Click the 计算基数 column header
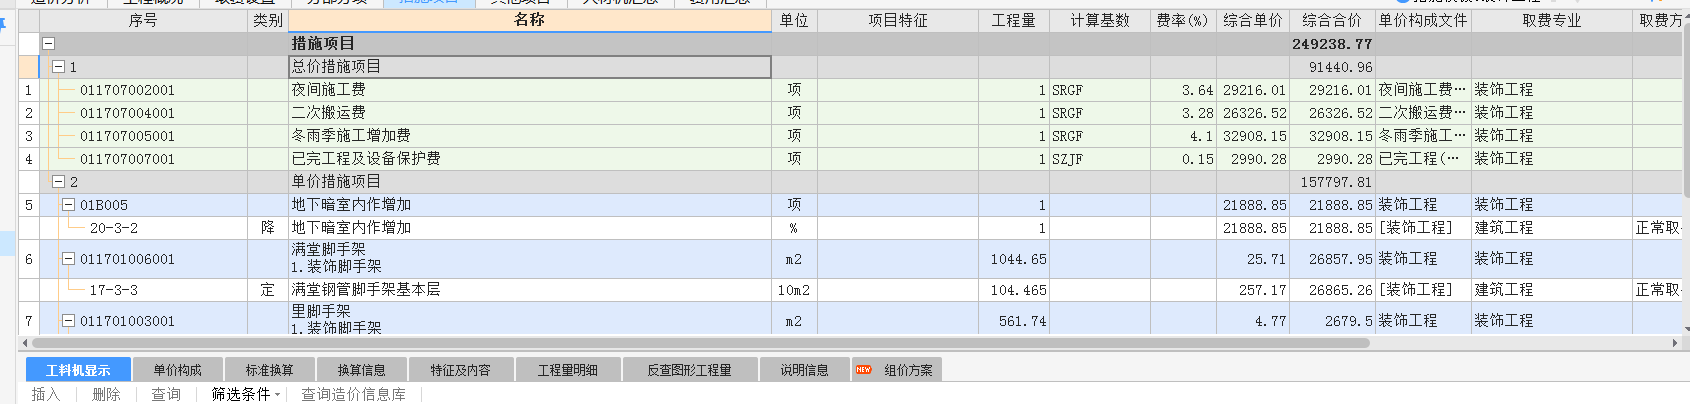 [x=1100, y=20]
